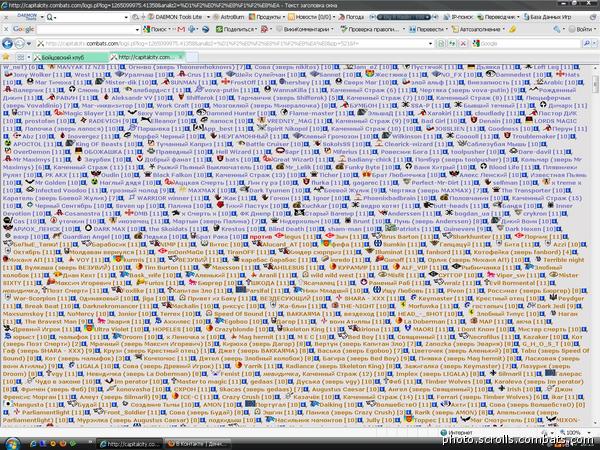The width and height of the screenshot is (600, 450).
Task: Open the Переводчик toolbar menu
Action: [499, 17]
